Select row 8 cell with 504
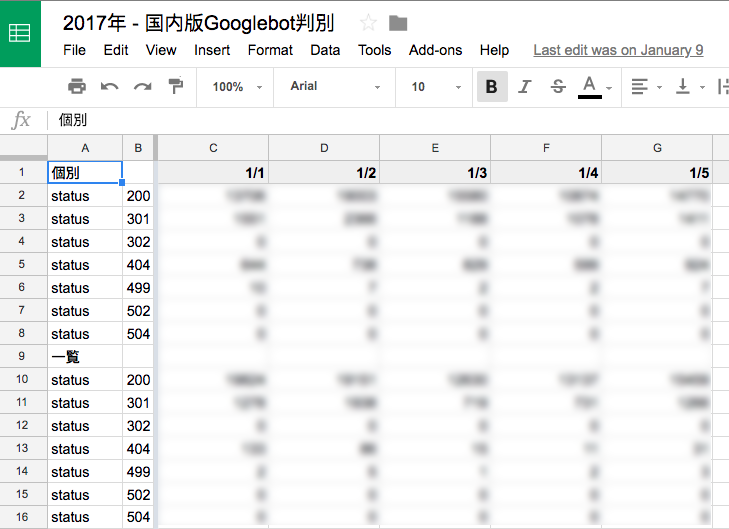 coord(138,334)
